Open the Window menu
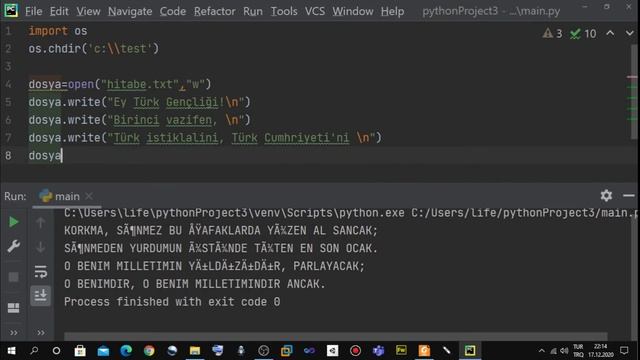640x360 pixels. pyautogui.click(x=353, y=11)
